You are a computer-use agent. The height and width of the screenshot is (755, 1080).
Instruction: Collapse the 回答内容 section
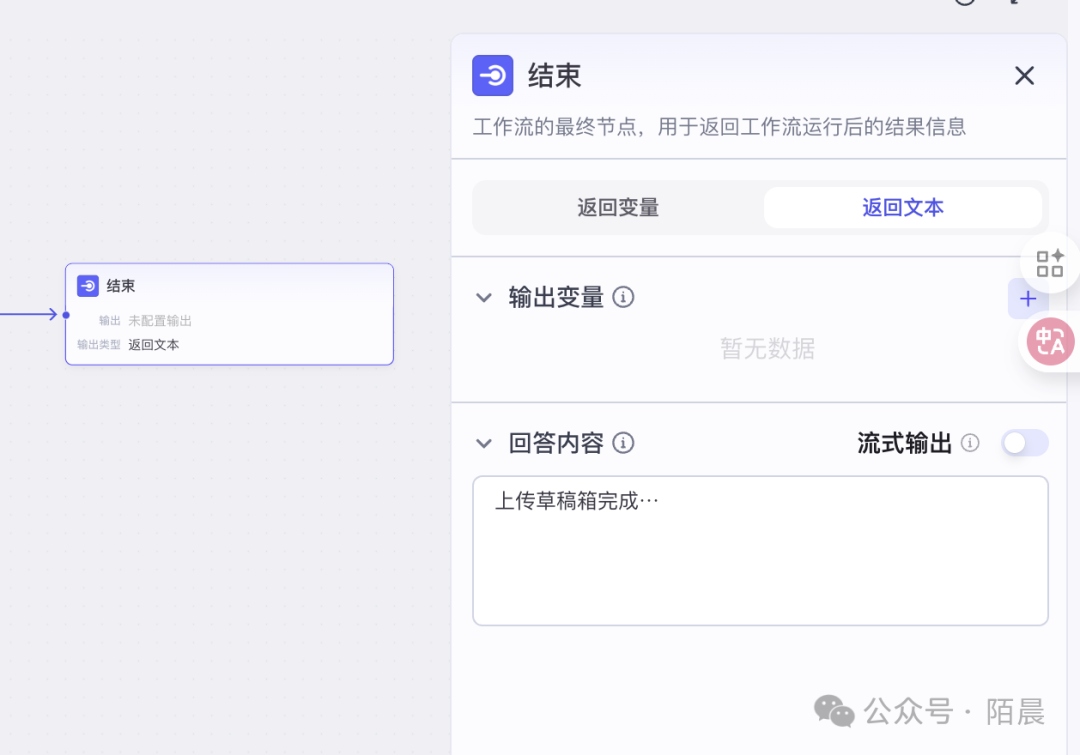tap(484, 443)
